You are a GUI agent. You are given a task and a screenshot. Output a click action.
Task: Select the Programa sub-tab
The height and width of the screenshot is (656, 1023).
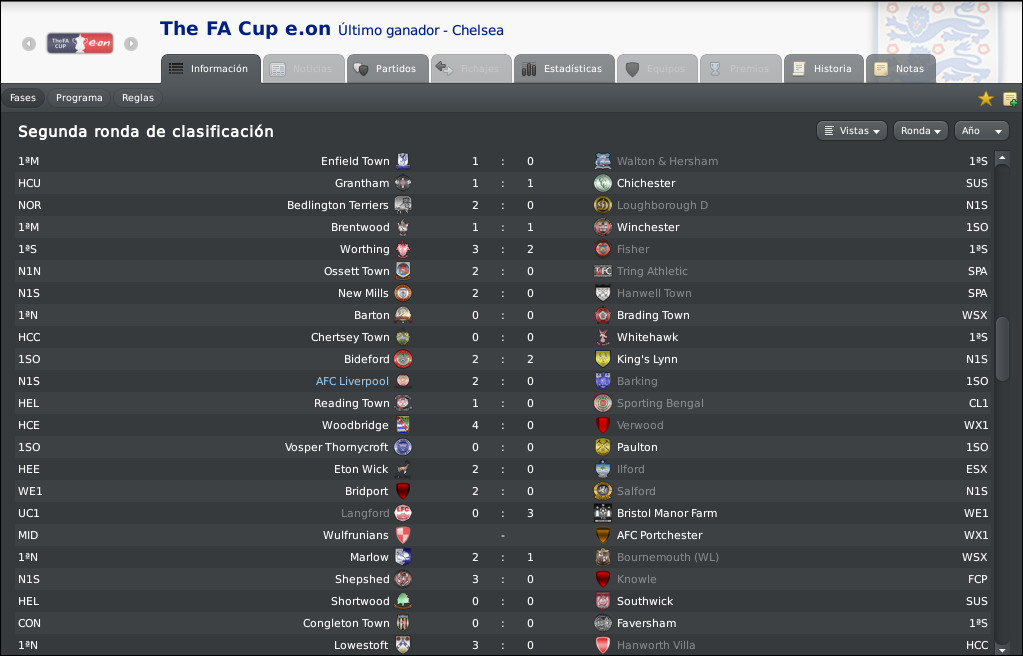click(x=79, y=98)
